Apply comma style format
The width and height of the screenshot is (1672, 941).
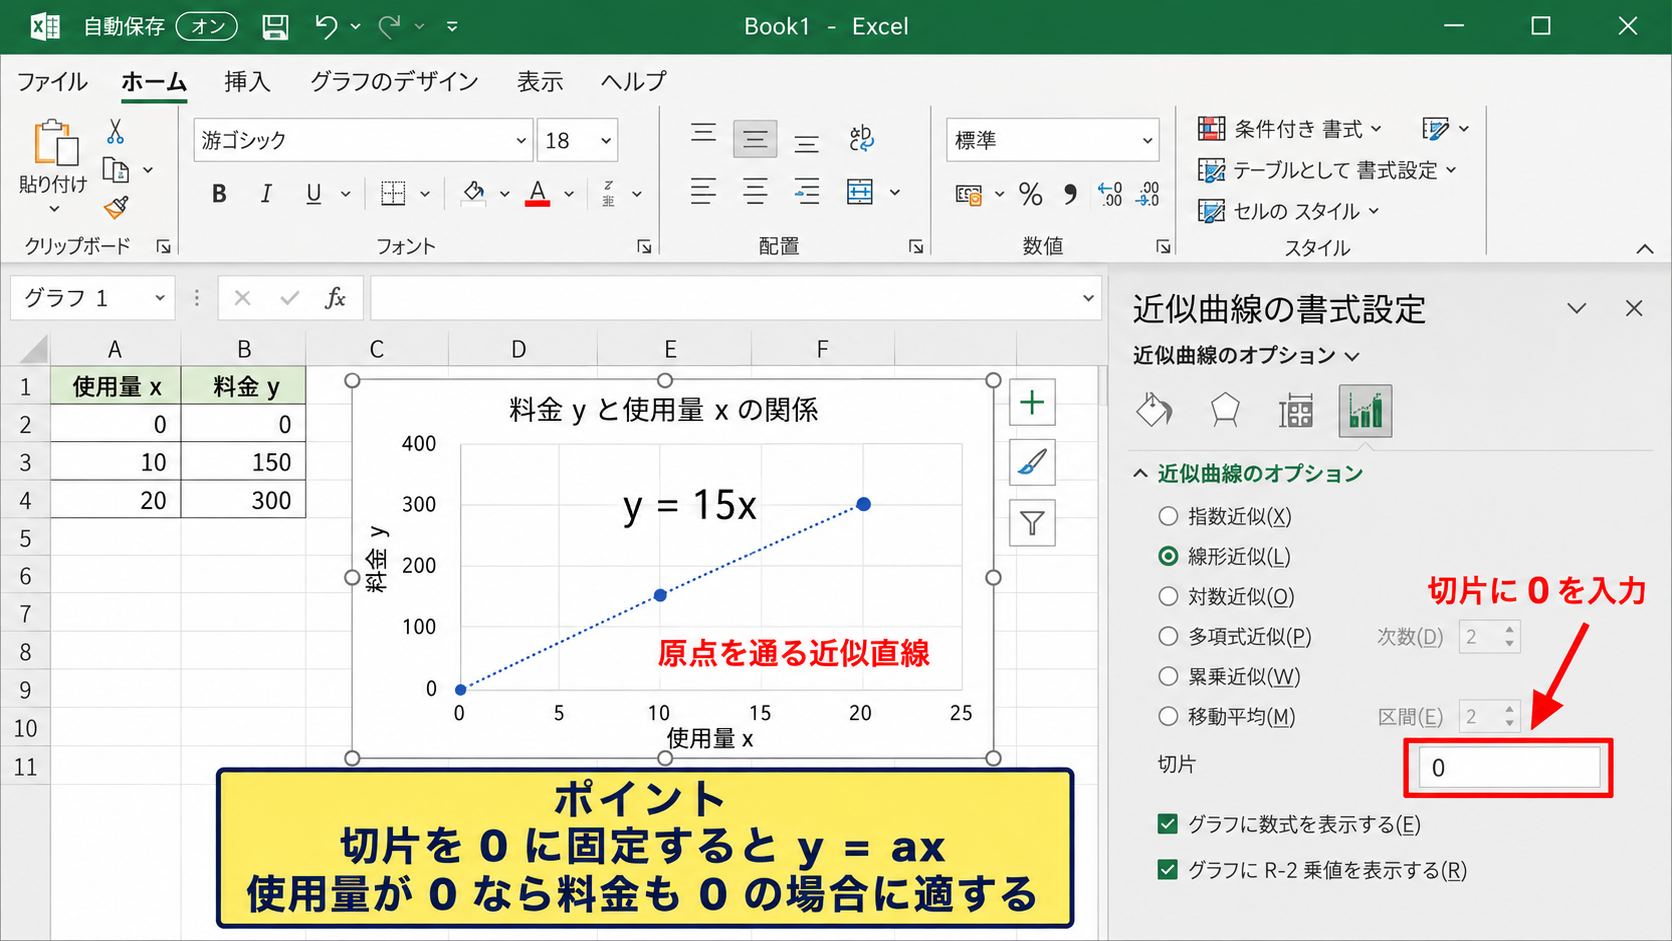(x=1071, y=194)
